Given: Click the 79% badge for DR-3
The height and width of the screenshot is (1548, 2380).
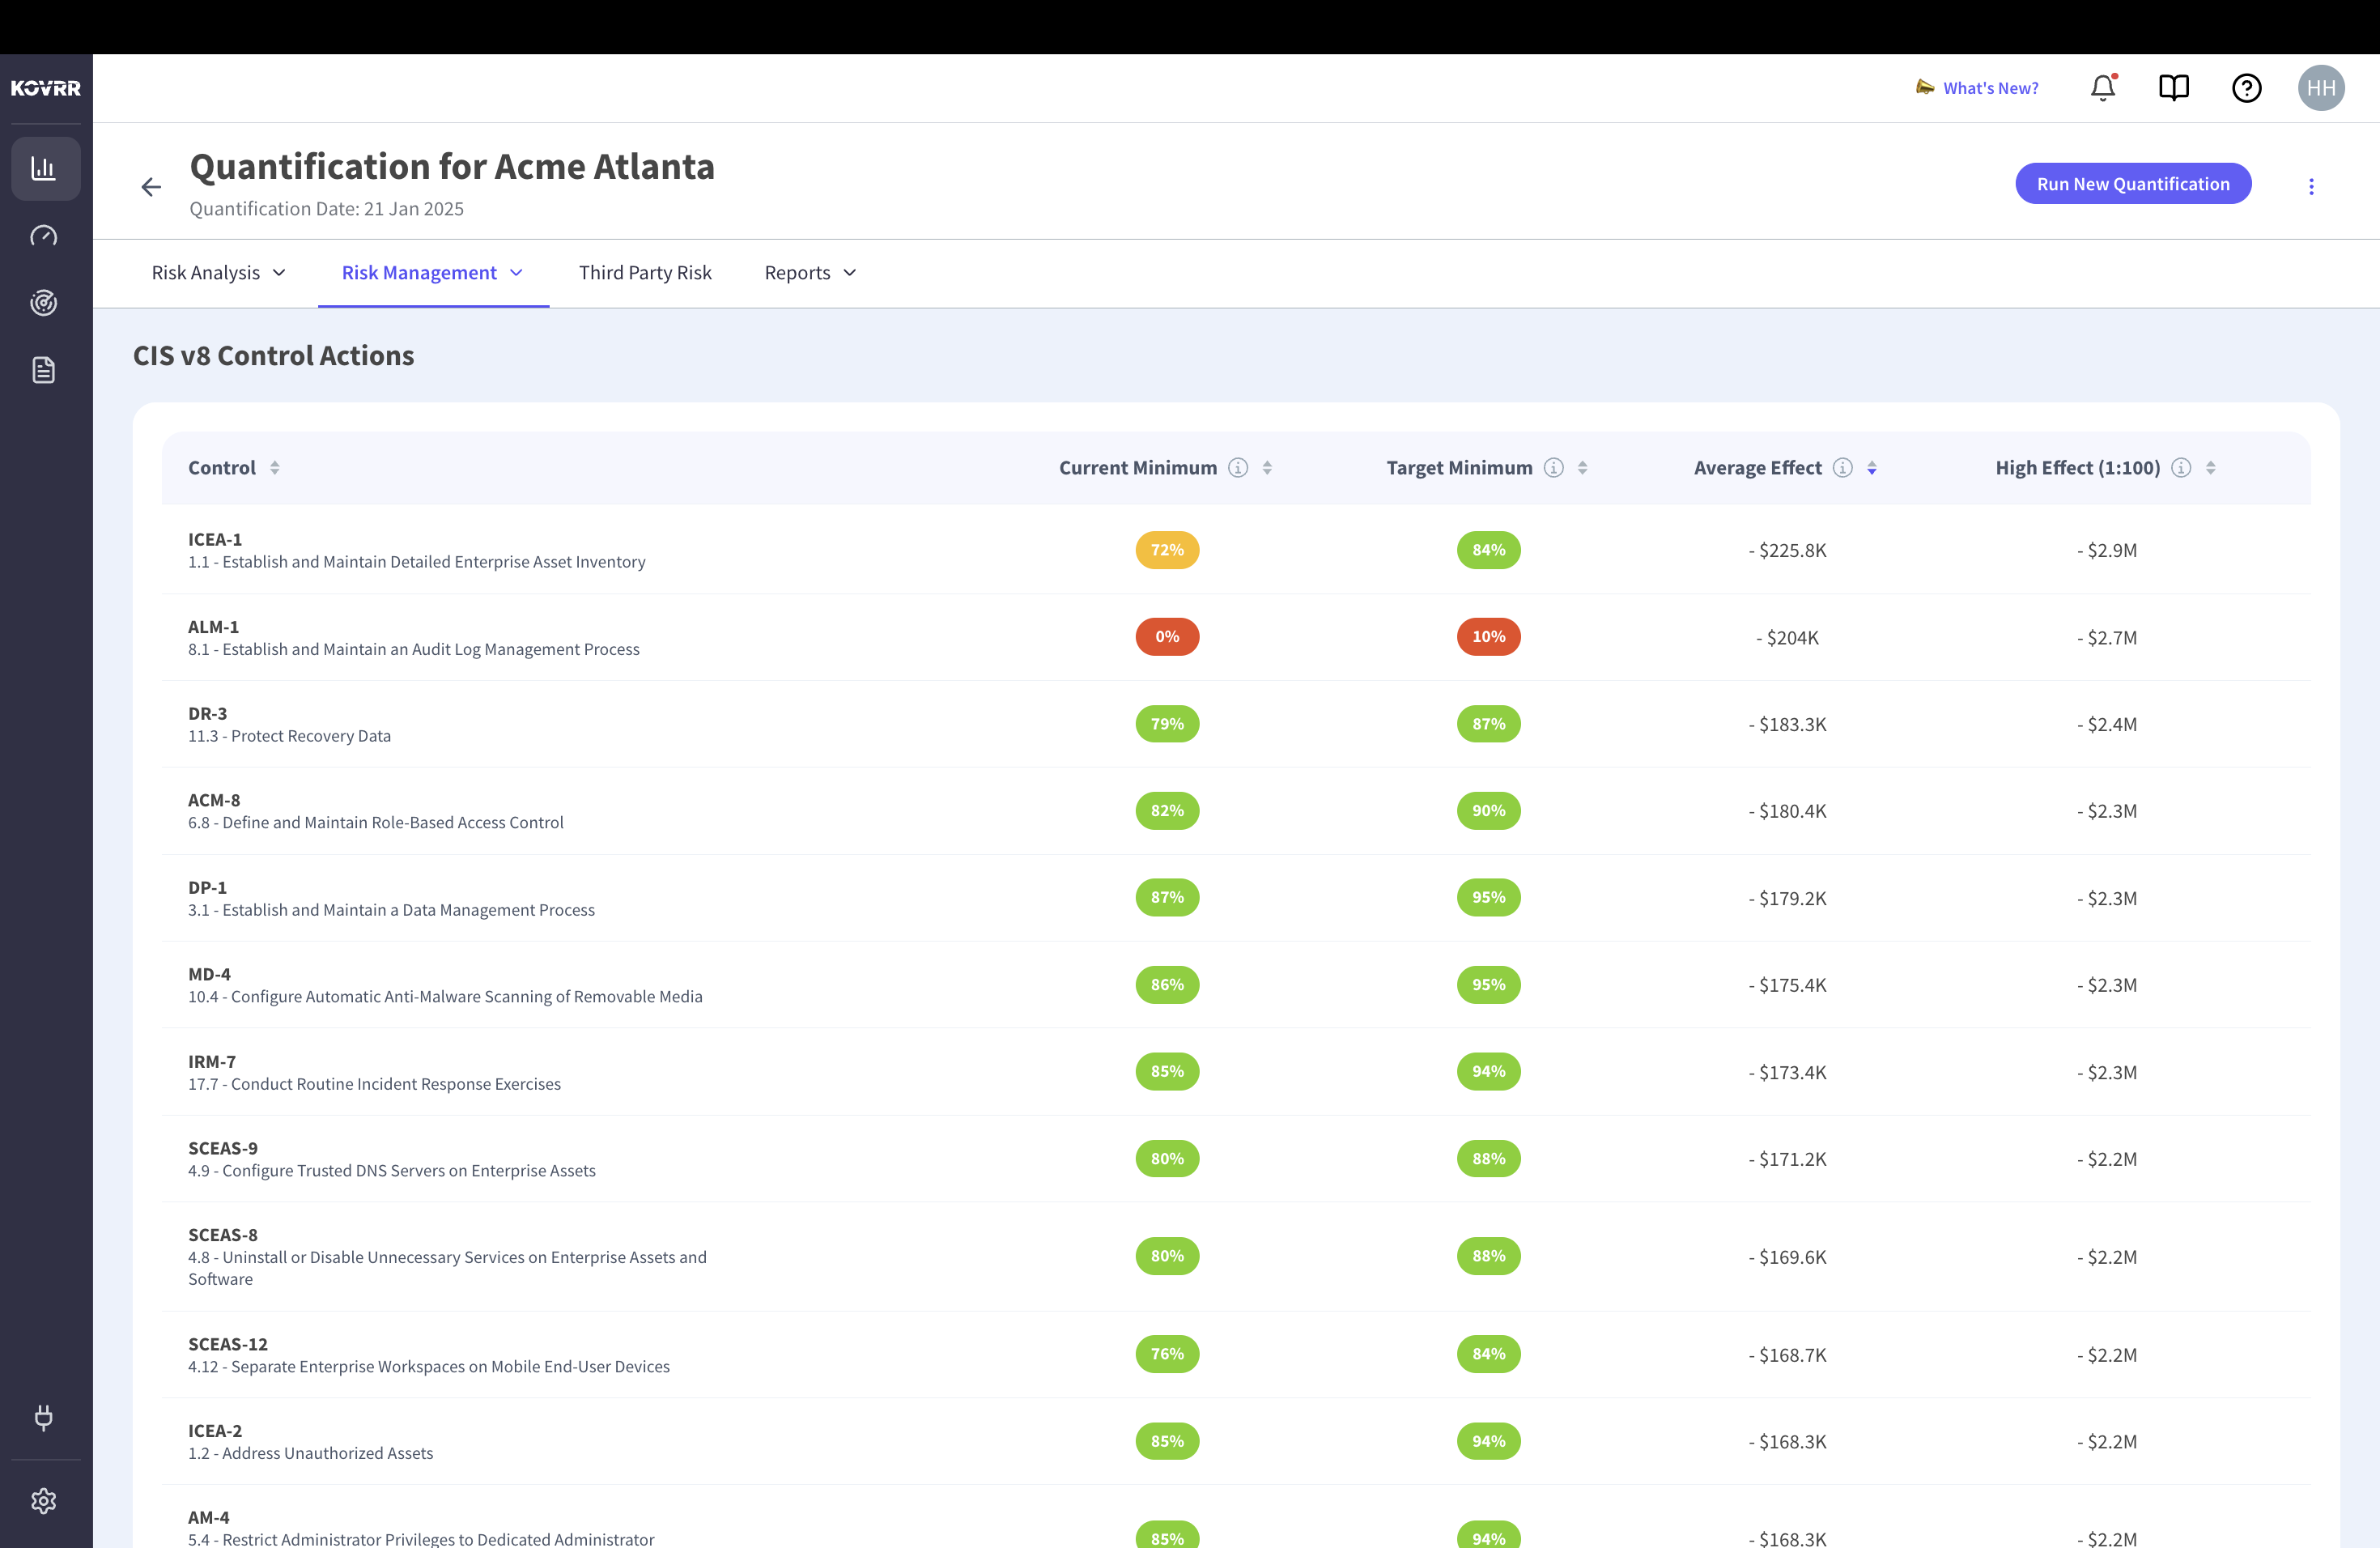Looking at the screenshot, I should 1167,724.
